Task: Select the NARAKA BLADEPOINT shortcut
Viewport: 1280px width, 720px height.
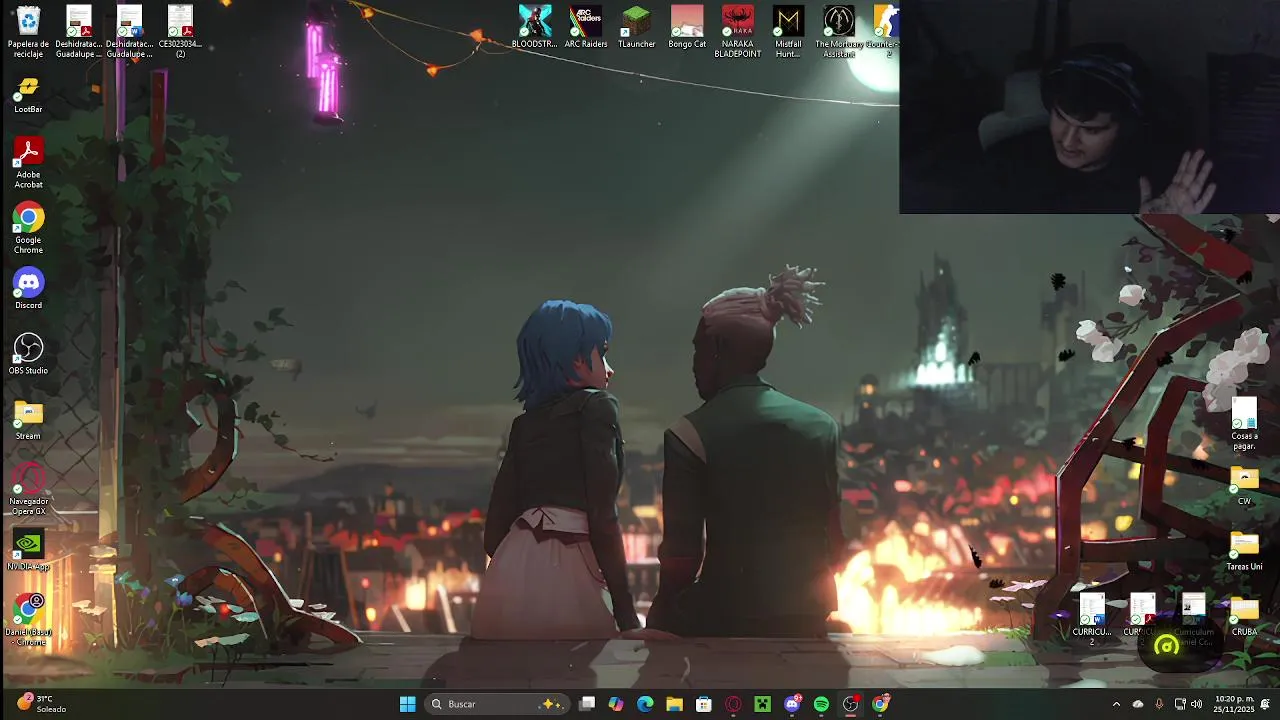Action: 738,31
